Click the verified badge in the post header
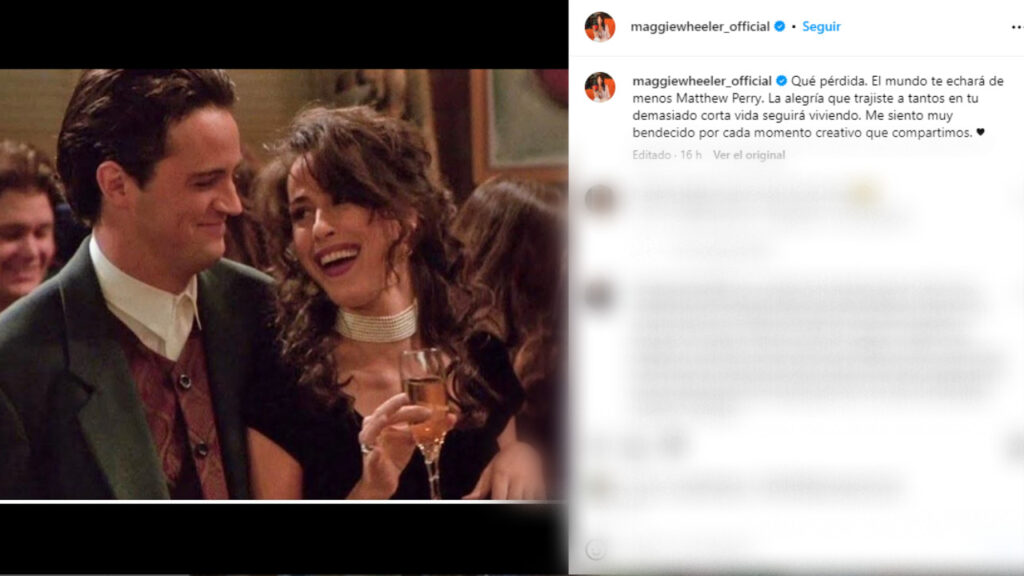Viewport: 1024px width, 576px height. pos(779,27)
